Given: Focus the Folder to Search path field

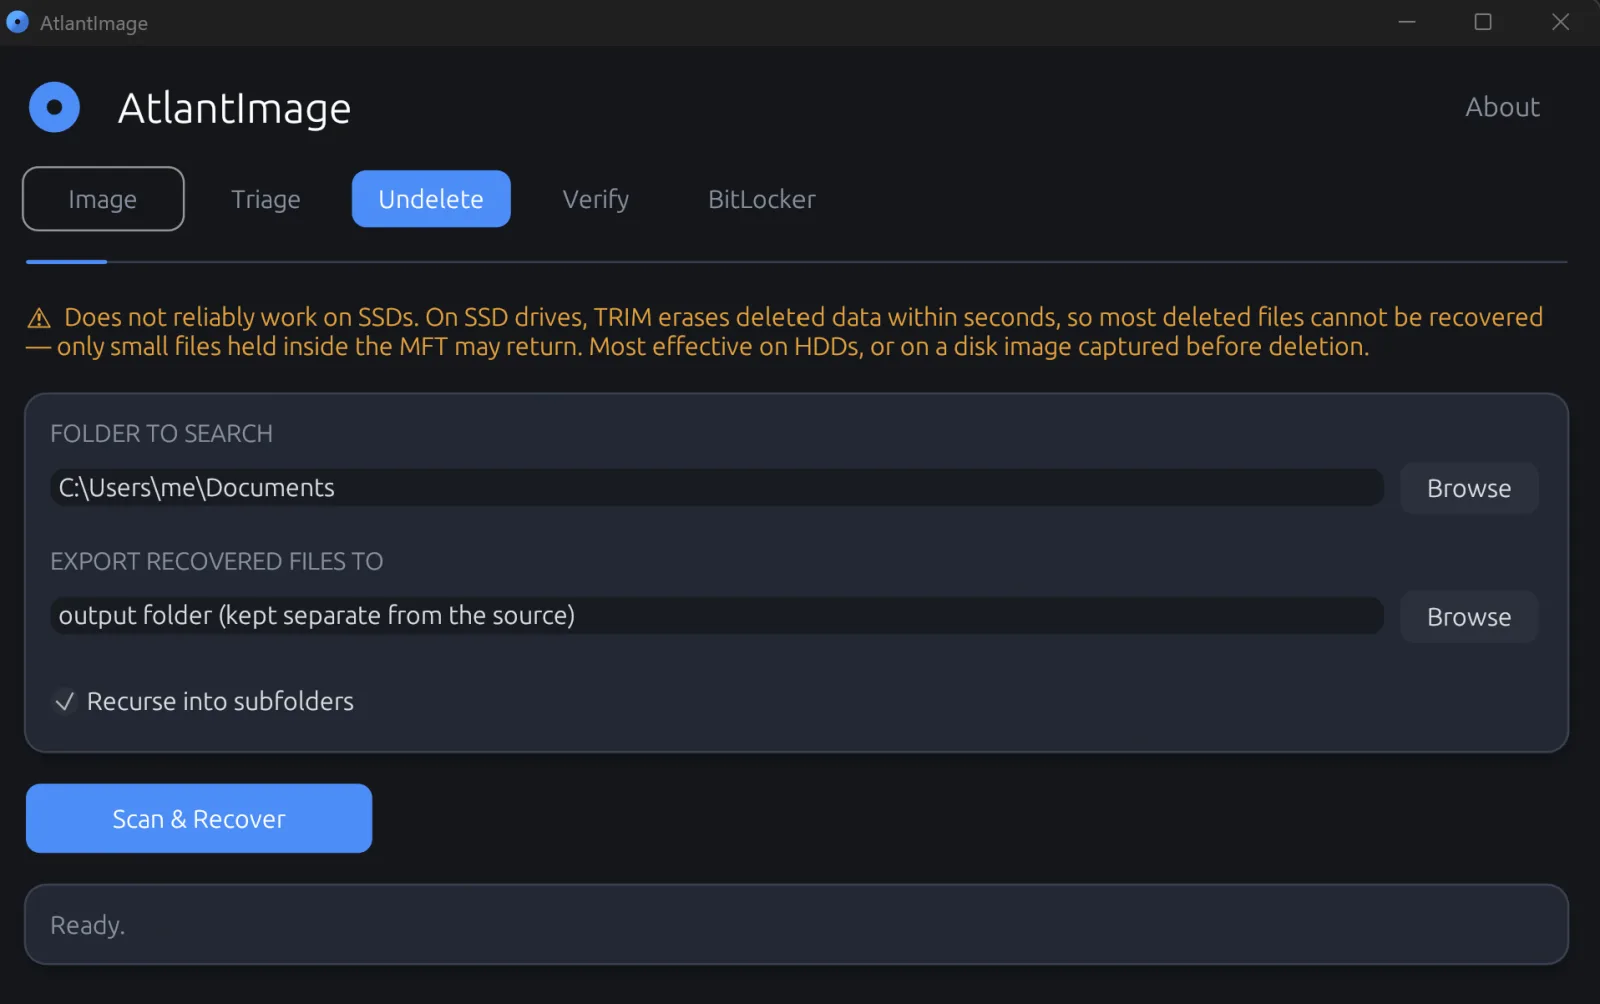Looking at the screenshot, I should pyautogui.click(x=717, y=488).
